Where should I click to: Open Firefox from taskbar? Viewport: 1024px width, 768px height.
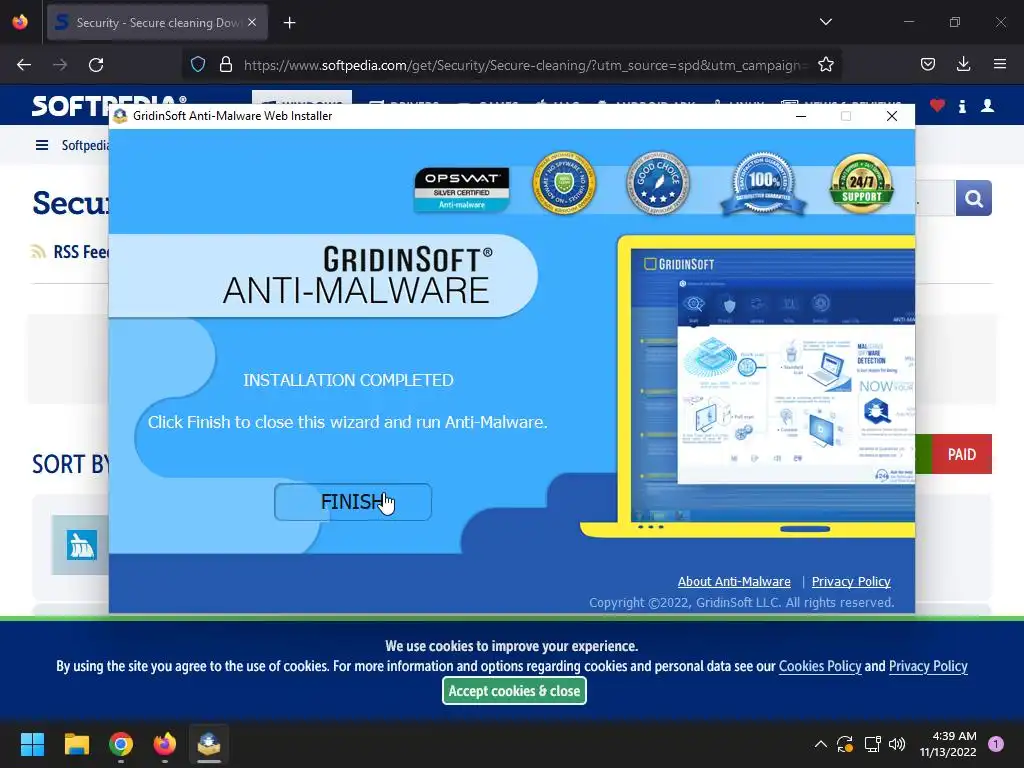tap(165, 744)
